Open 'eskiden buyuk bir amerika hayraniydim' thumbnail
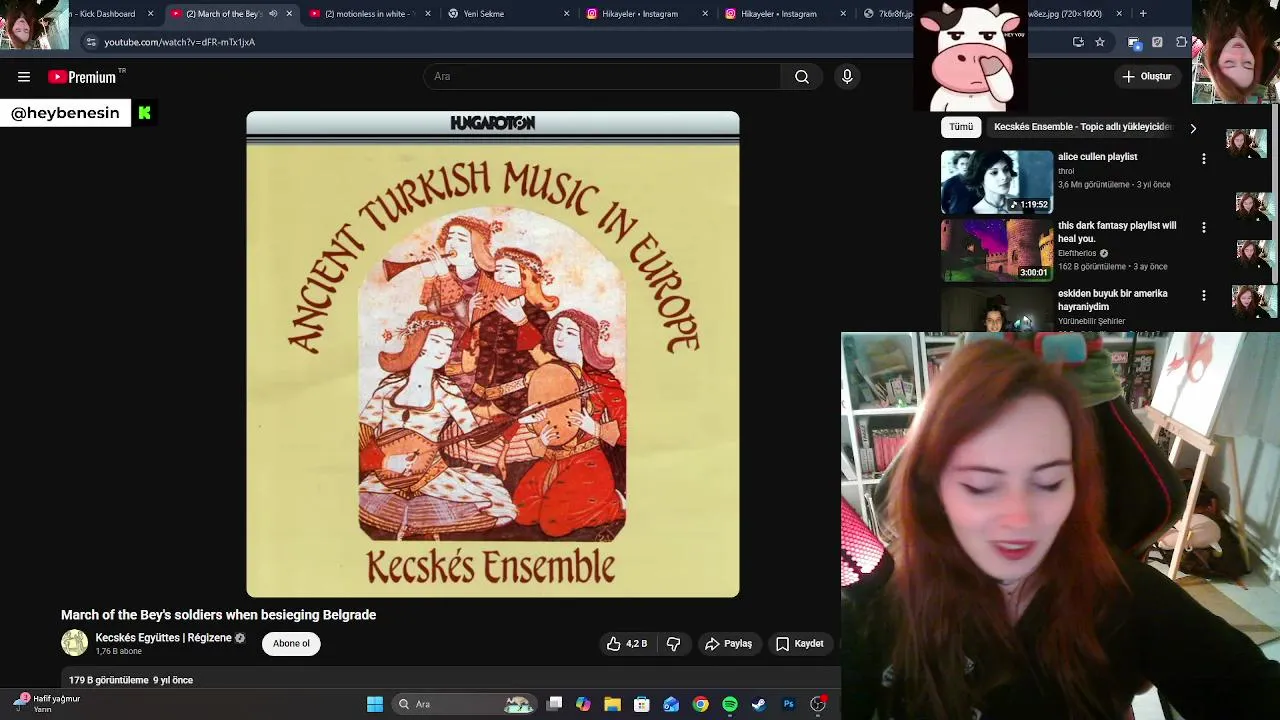The width and height of the screenshot is (1280, 720). click(997, 310)
